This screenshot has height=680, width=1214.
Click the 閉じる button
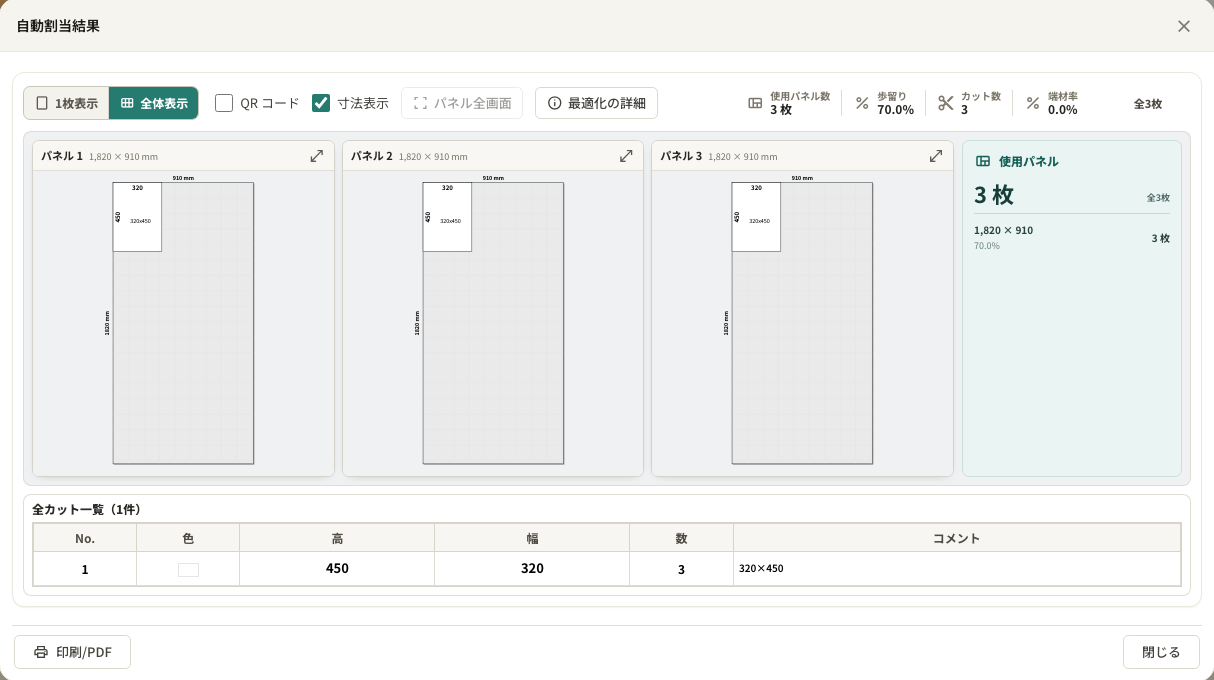tap(1161, 652)
